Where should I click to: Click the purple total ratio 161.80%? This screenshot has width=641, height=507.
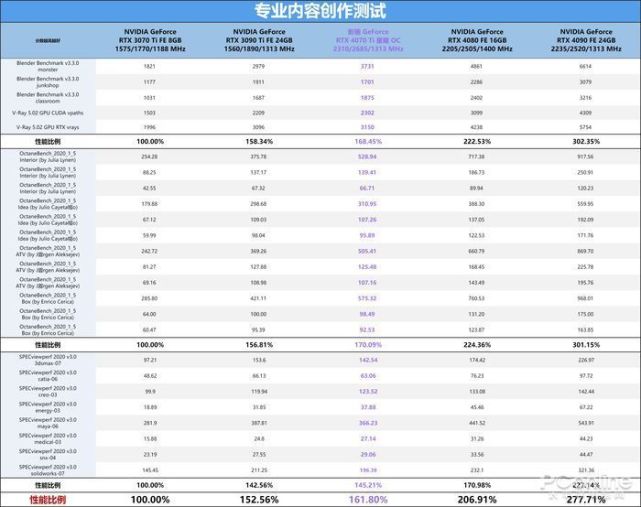tap(368, 499)
